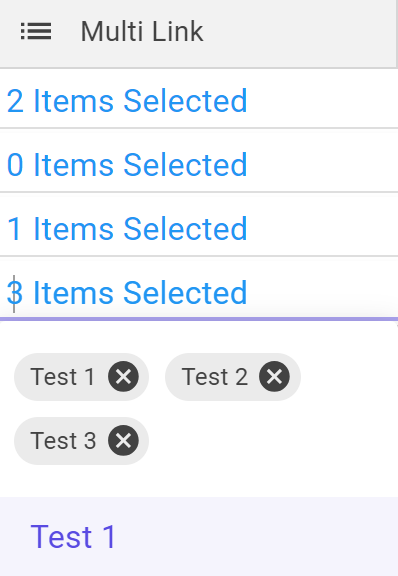
Task: Click the list icon beside Multi Link
Action: [36, 31]
